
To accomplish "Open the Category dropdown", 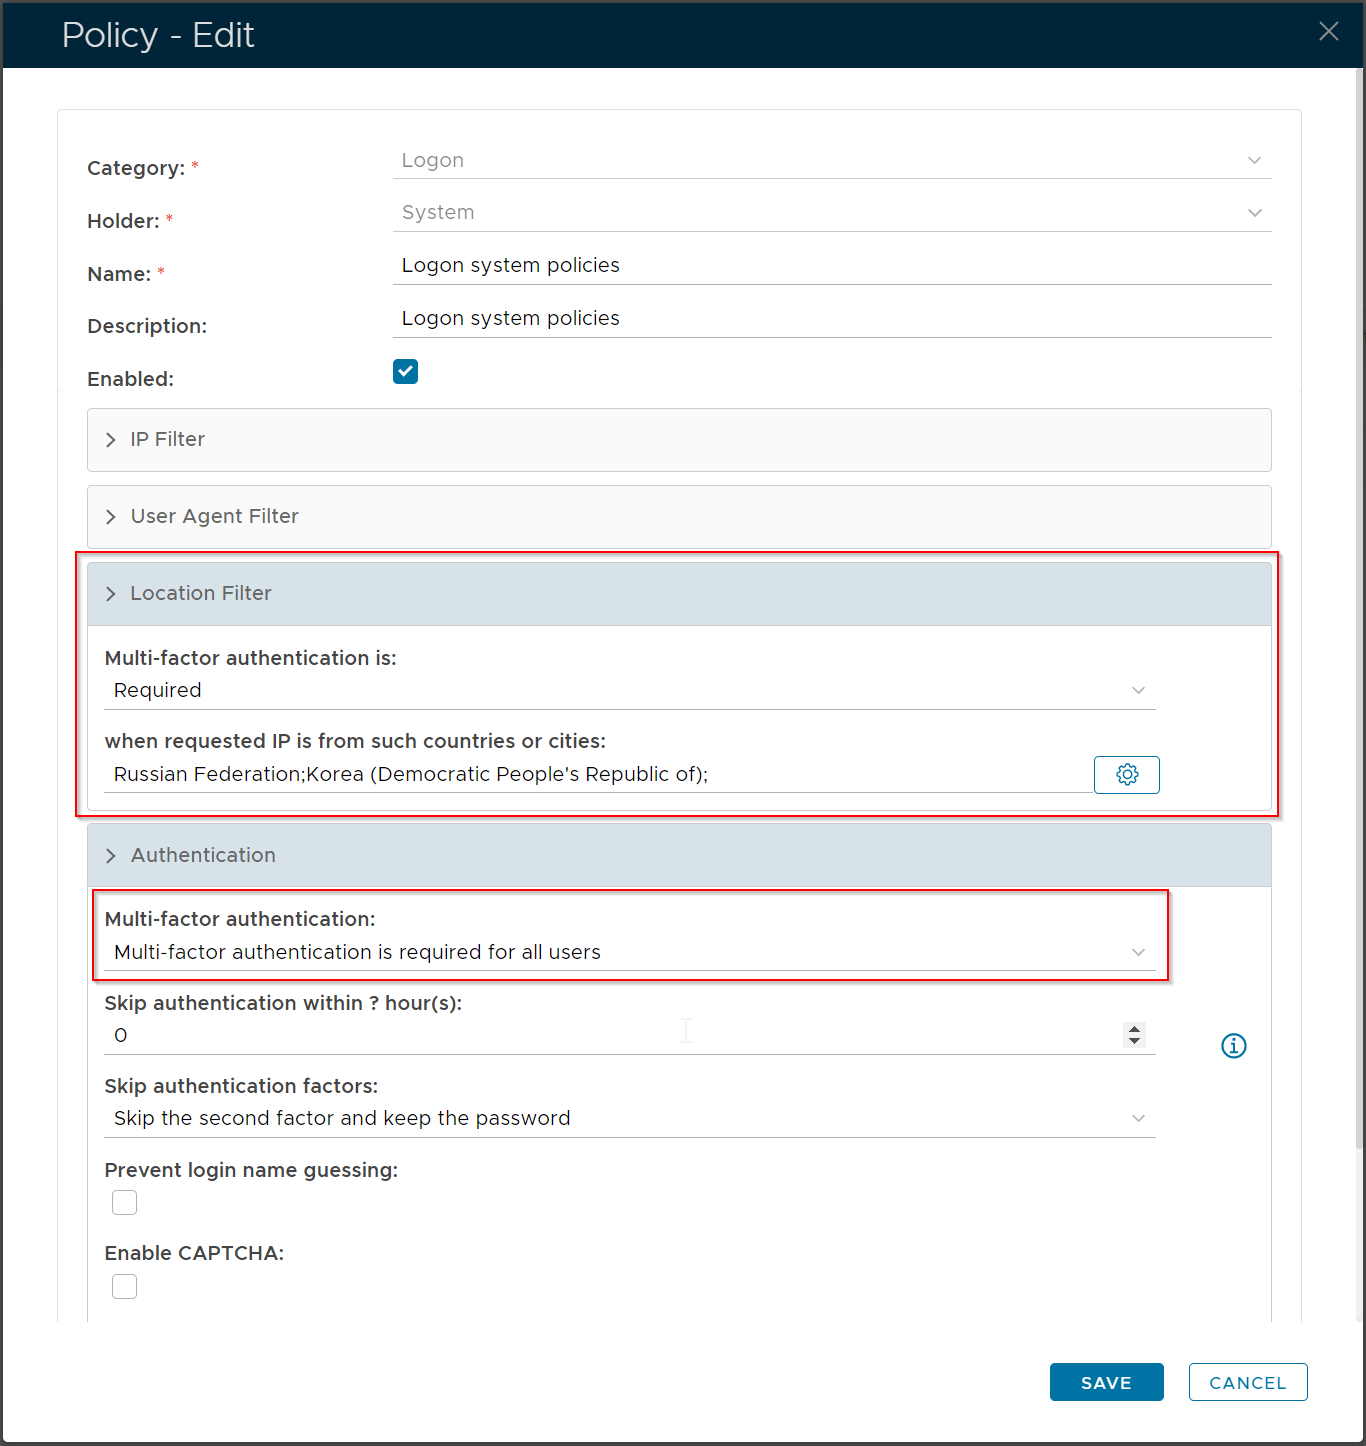I will (x=831, y=161).
